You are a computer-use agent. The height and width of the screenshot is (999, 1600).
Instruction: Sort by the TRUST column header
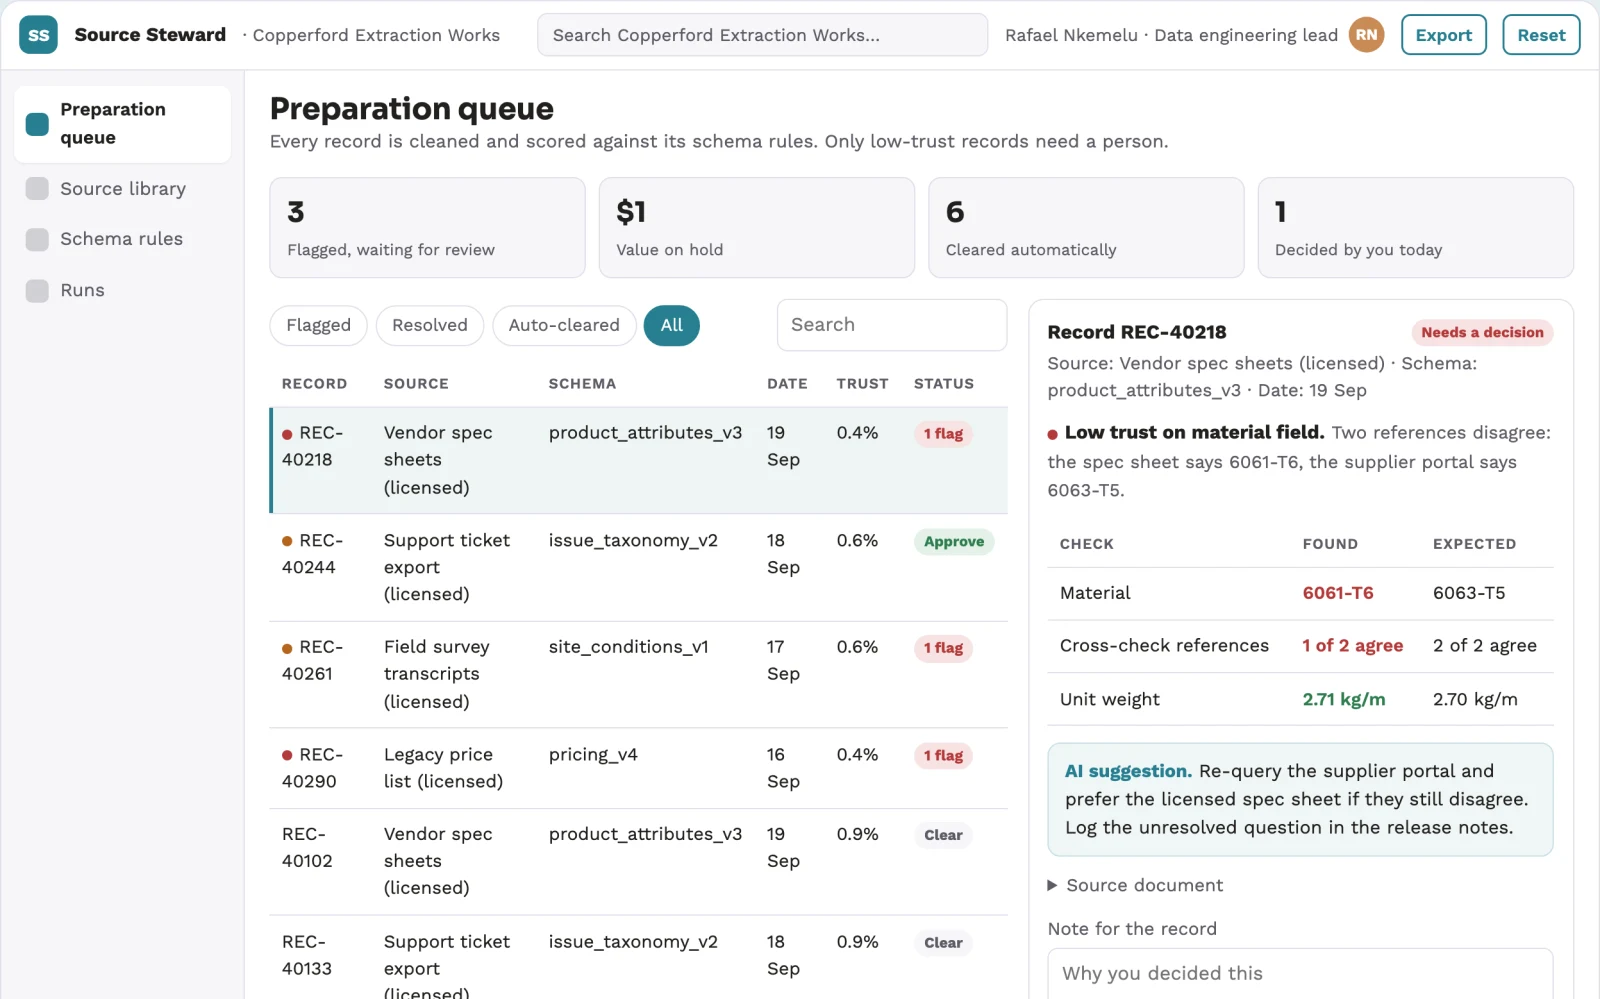[862, 384]
